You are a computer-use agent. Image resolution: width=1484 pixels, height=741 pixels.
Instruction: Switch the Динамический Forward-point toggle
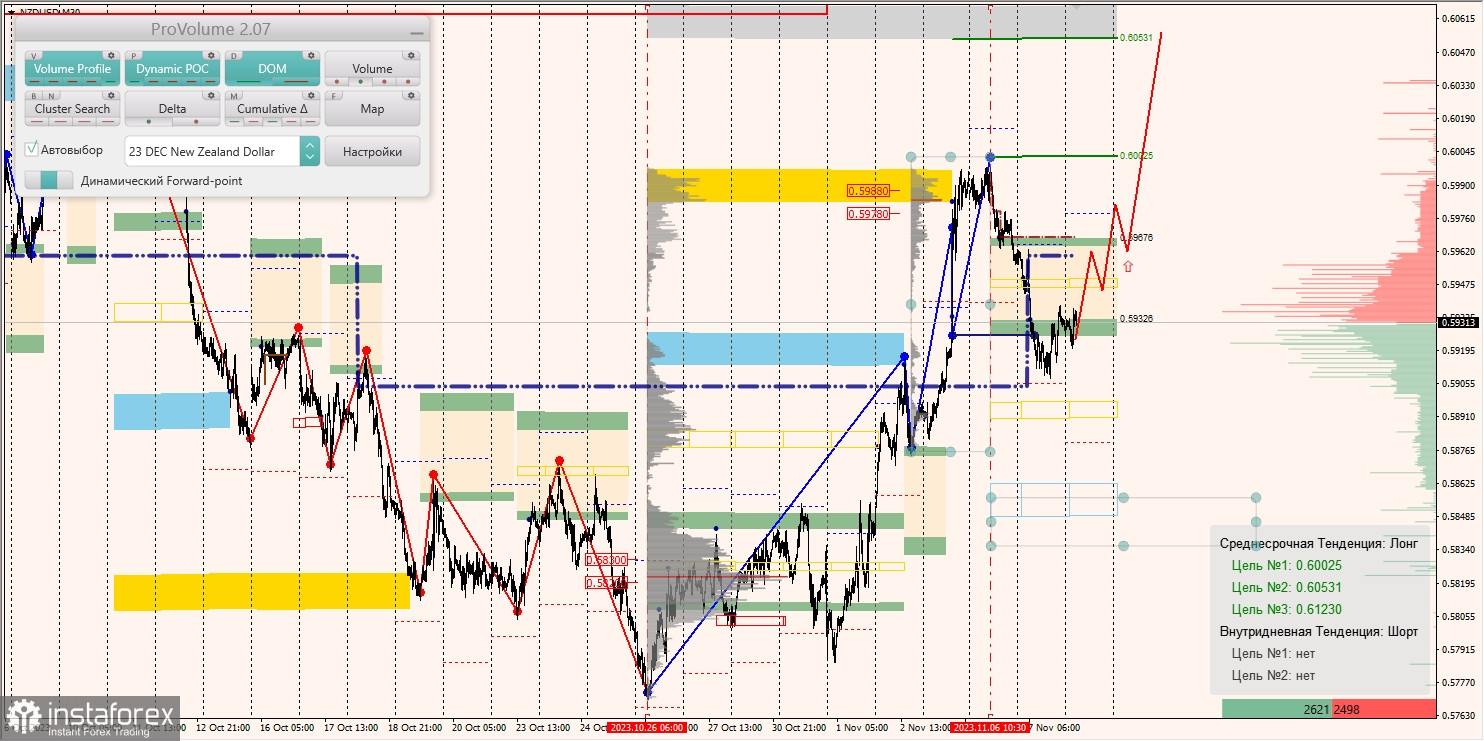(49, 180)
